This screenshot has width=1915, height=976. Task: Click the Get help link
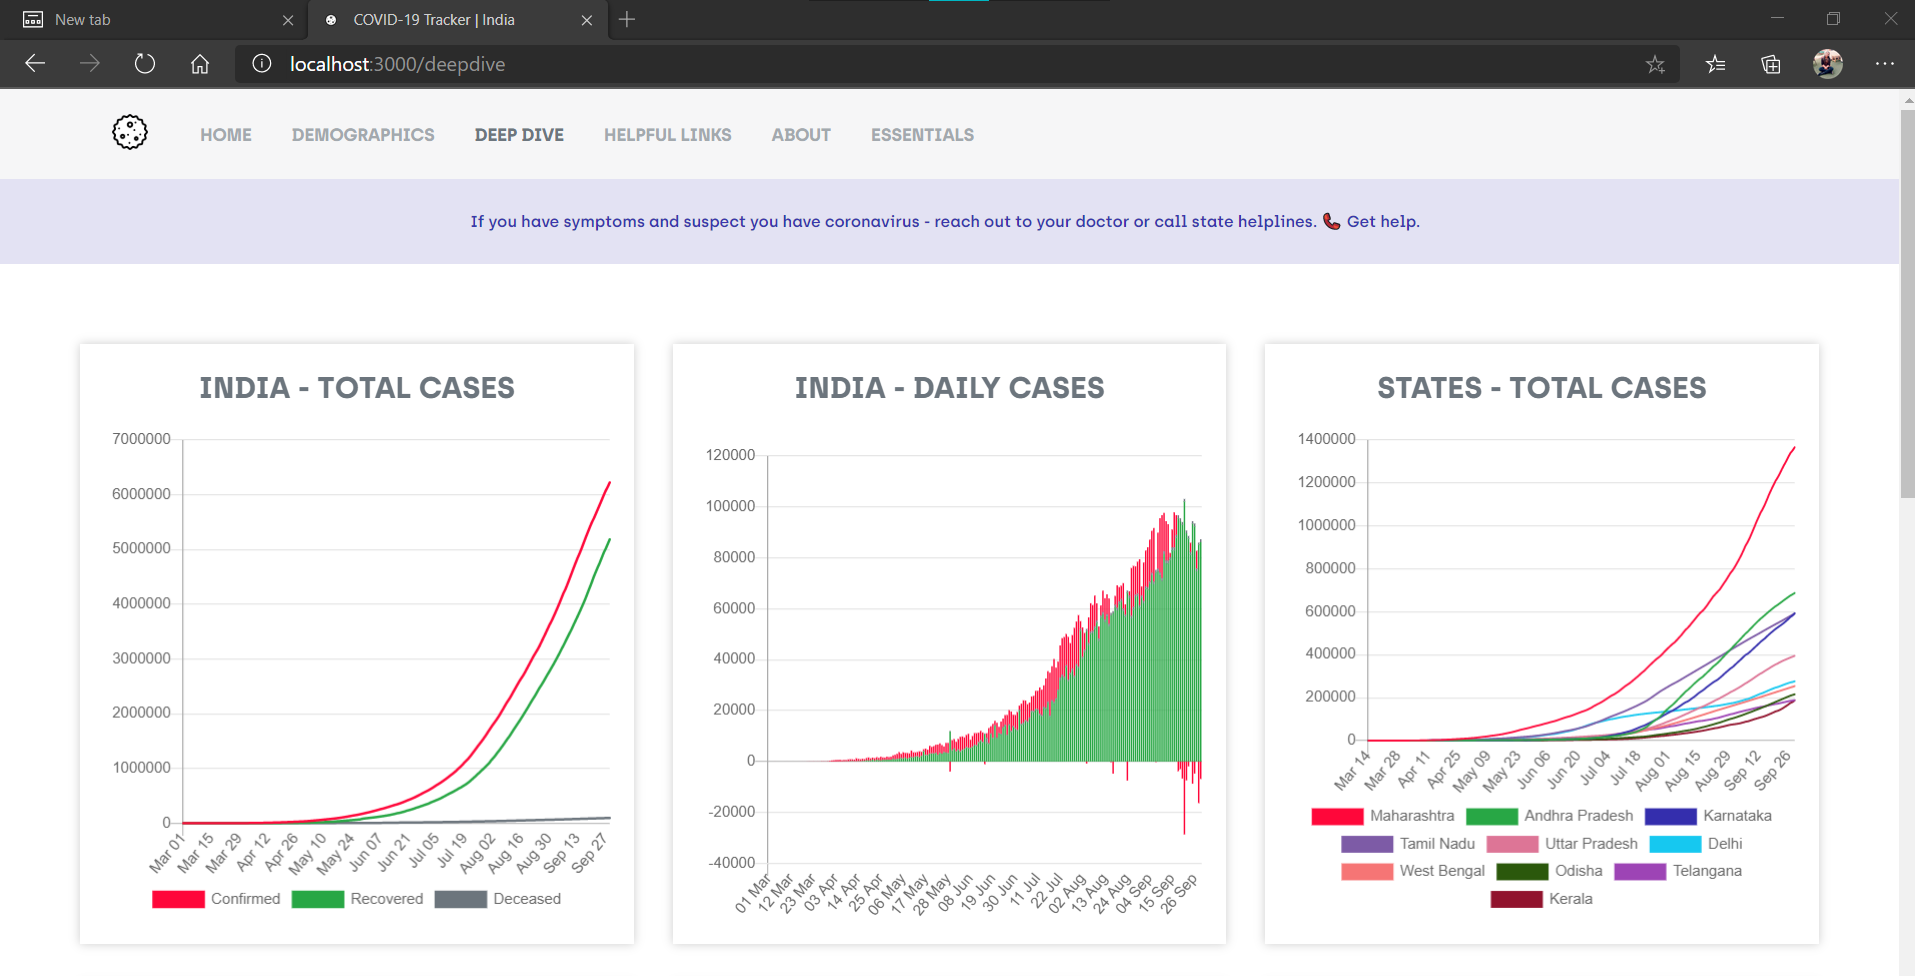(x=1383, y=222)
